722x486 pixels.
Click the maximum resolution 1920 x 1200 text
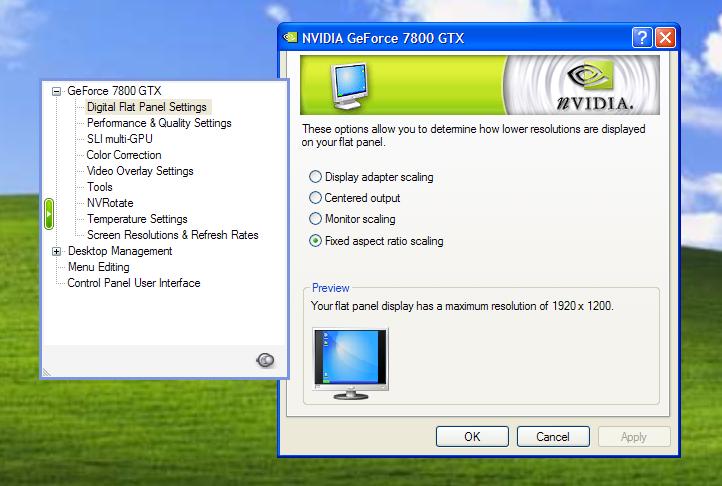point(462,306)
